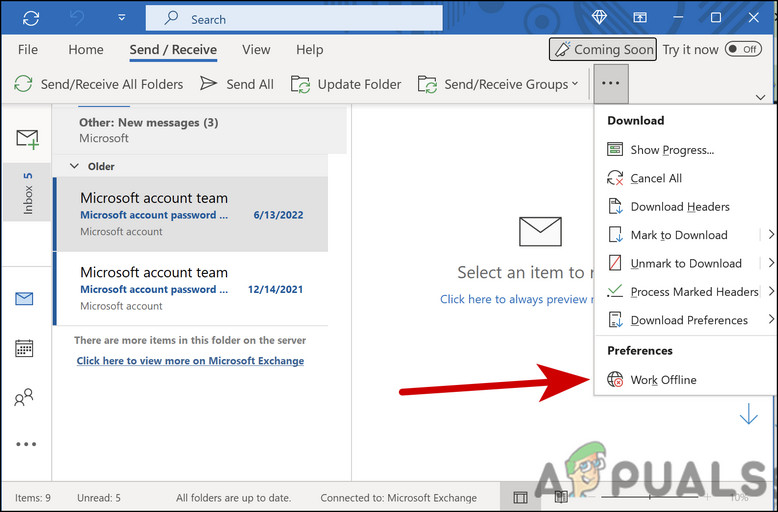Open the Mail module icon
The image size is (778, 512).
pyautogui.click(x=24, y=299)
